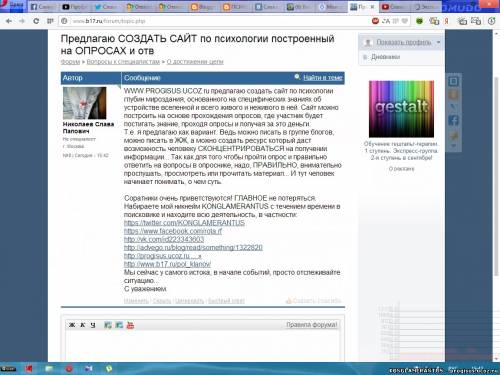The width and height of the screenshot is (500, 375).
Task: Expand the social share panel down arrow
Action: pyautogui.click(x=453, y=146)
